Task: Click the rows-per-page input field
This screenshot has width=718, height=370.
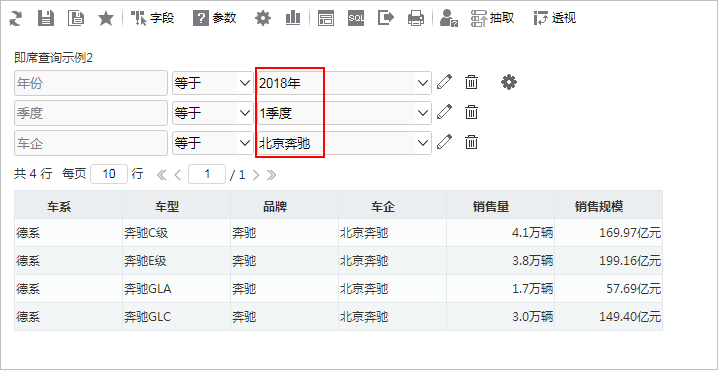Action: [109, 174]
